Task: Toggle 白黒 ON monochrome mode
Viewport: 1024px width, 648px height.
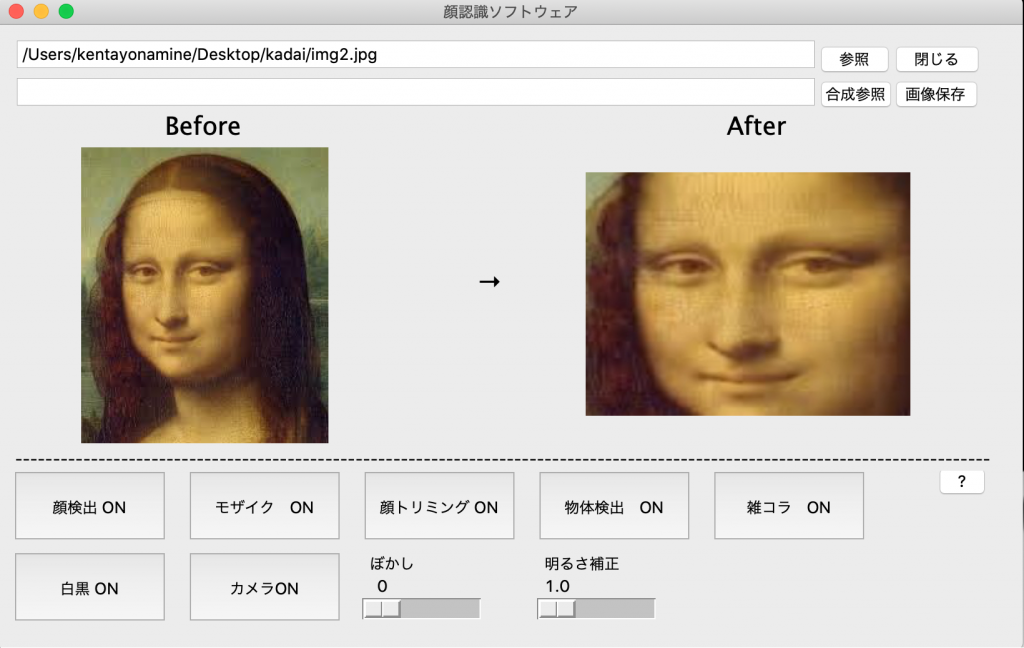Action: (x=89, y=587)
